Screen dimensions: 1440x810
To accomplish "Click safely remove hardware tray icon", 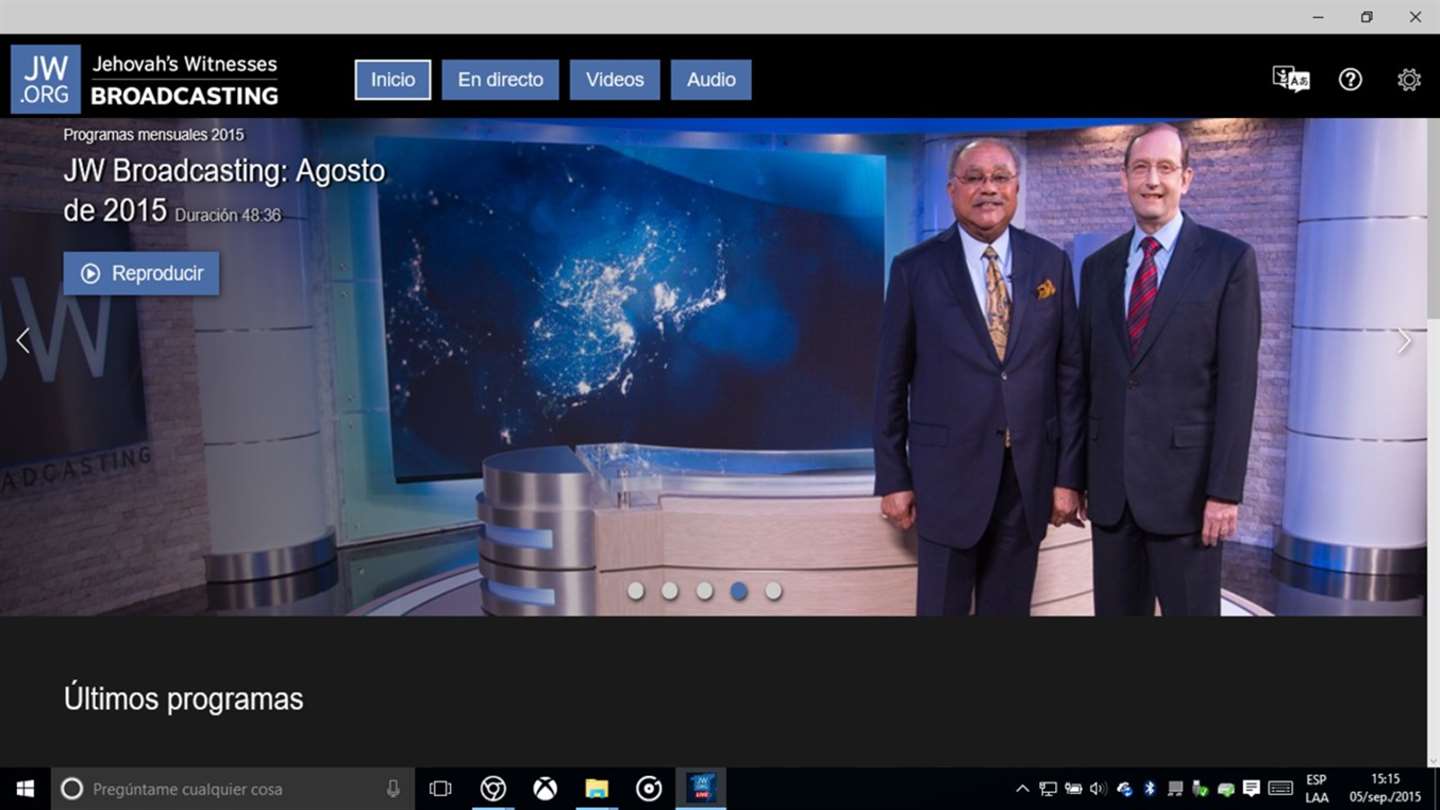I will click(x=1200, y=789).
